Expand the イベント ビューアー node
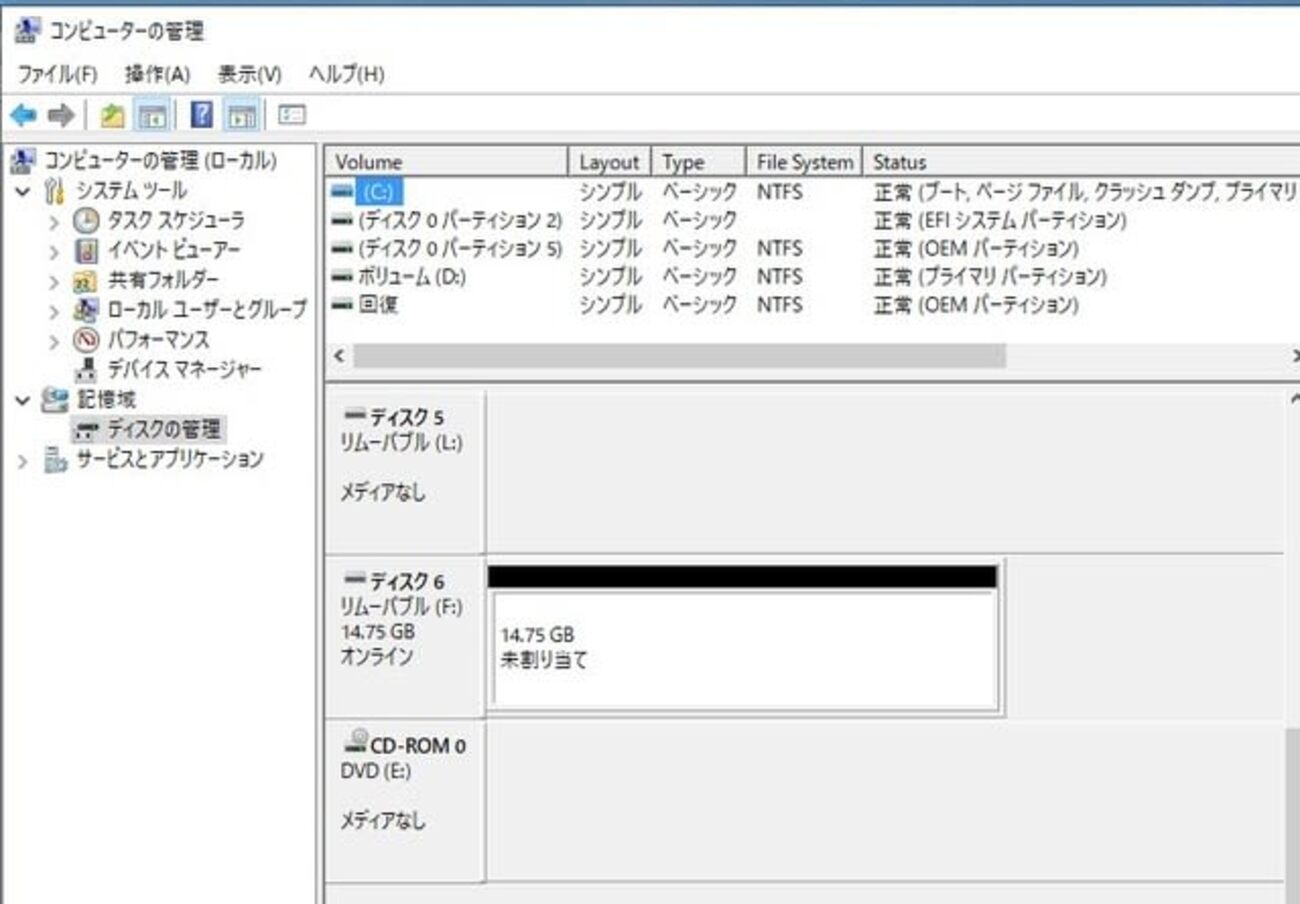1300x904 pixels. [55, 251]
